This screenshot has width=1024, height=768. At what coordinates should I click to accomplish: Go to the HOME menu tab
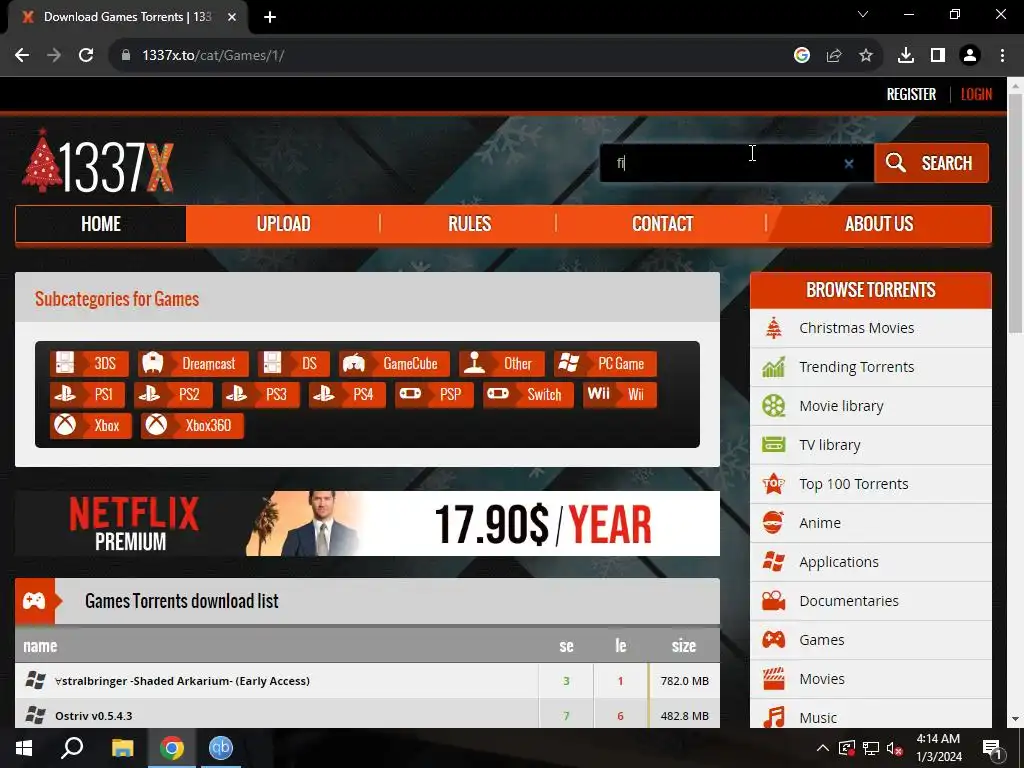coord(101,224)
